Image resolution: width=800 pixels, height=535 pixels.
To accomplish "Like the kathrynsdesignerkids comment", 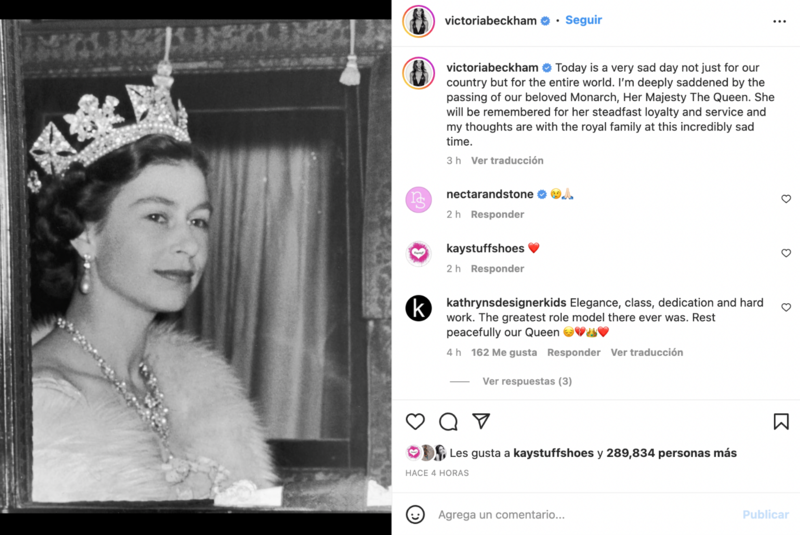I will coord(786,308).
